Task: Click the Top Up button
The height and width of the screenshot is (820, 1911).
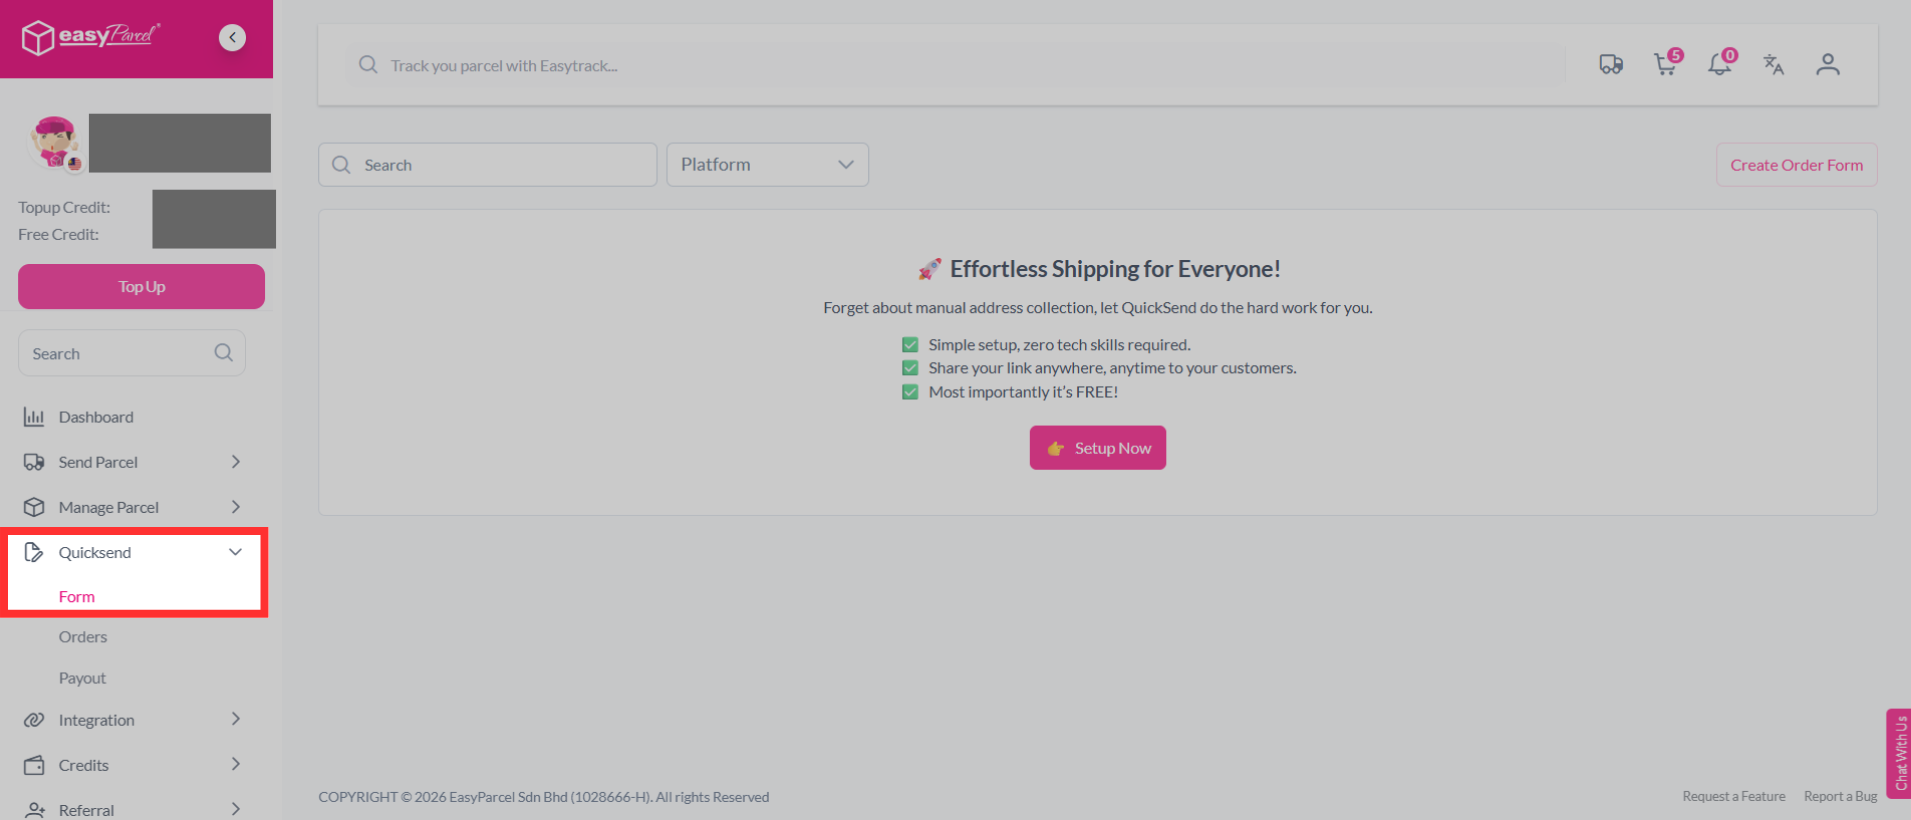Action: (x=141, y=286)
